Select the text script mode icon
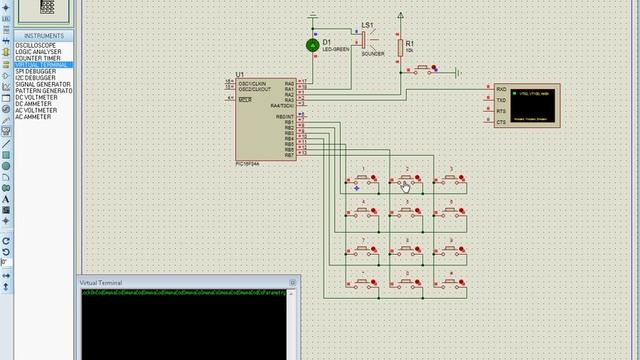The height and width of the screenshot is (360, 640). click(x=6, y=30)
